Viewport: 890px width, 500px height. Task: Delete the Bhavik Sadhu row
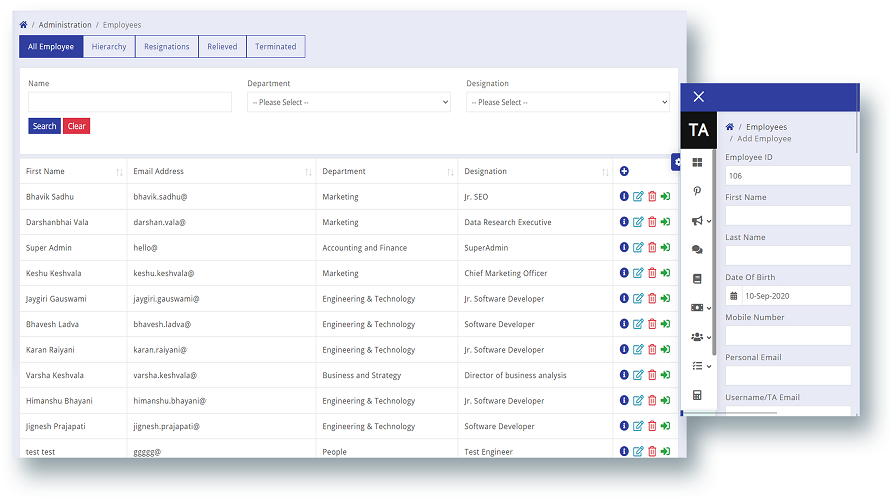point(652,196)
